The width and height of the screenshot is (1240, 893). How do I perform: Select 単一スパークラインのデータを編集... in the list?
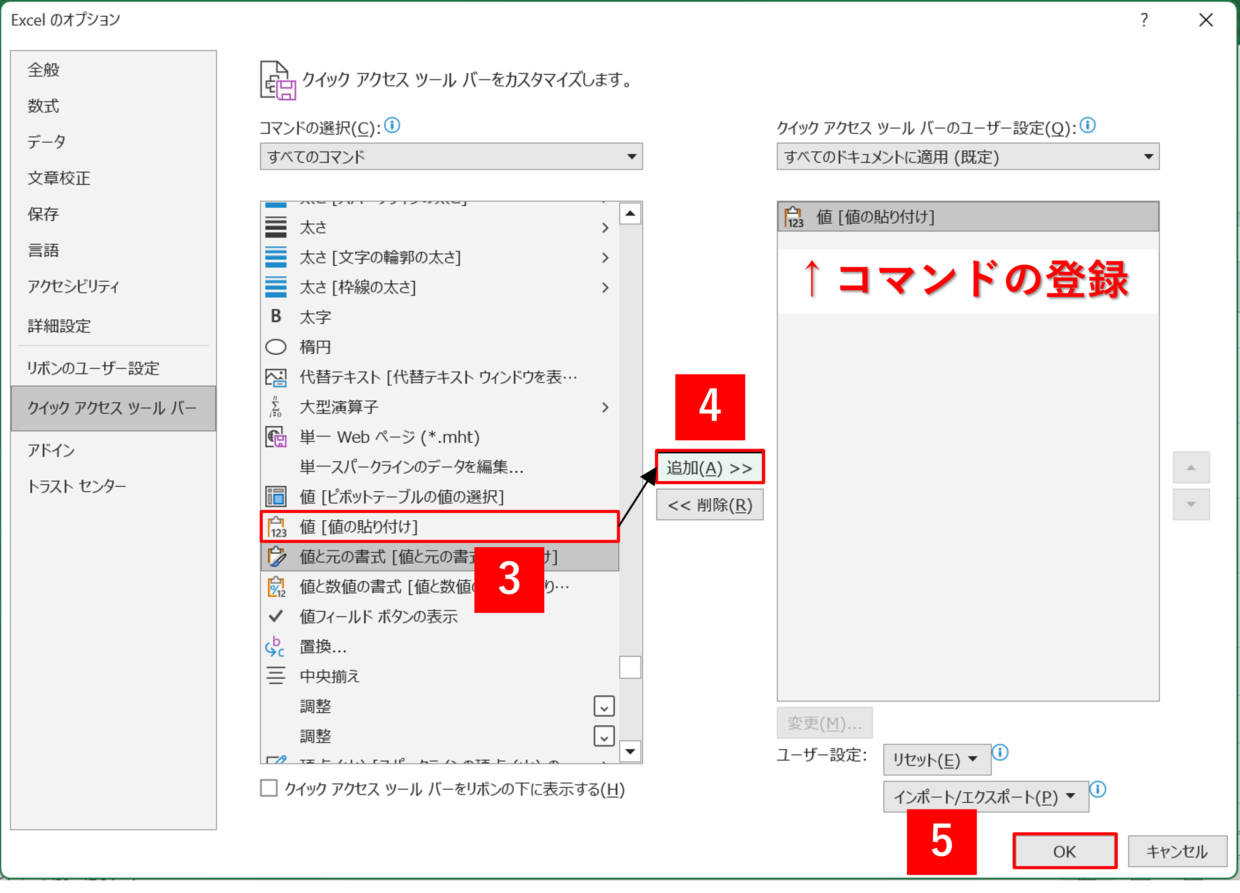439,467
